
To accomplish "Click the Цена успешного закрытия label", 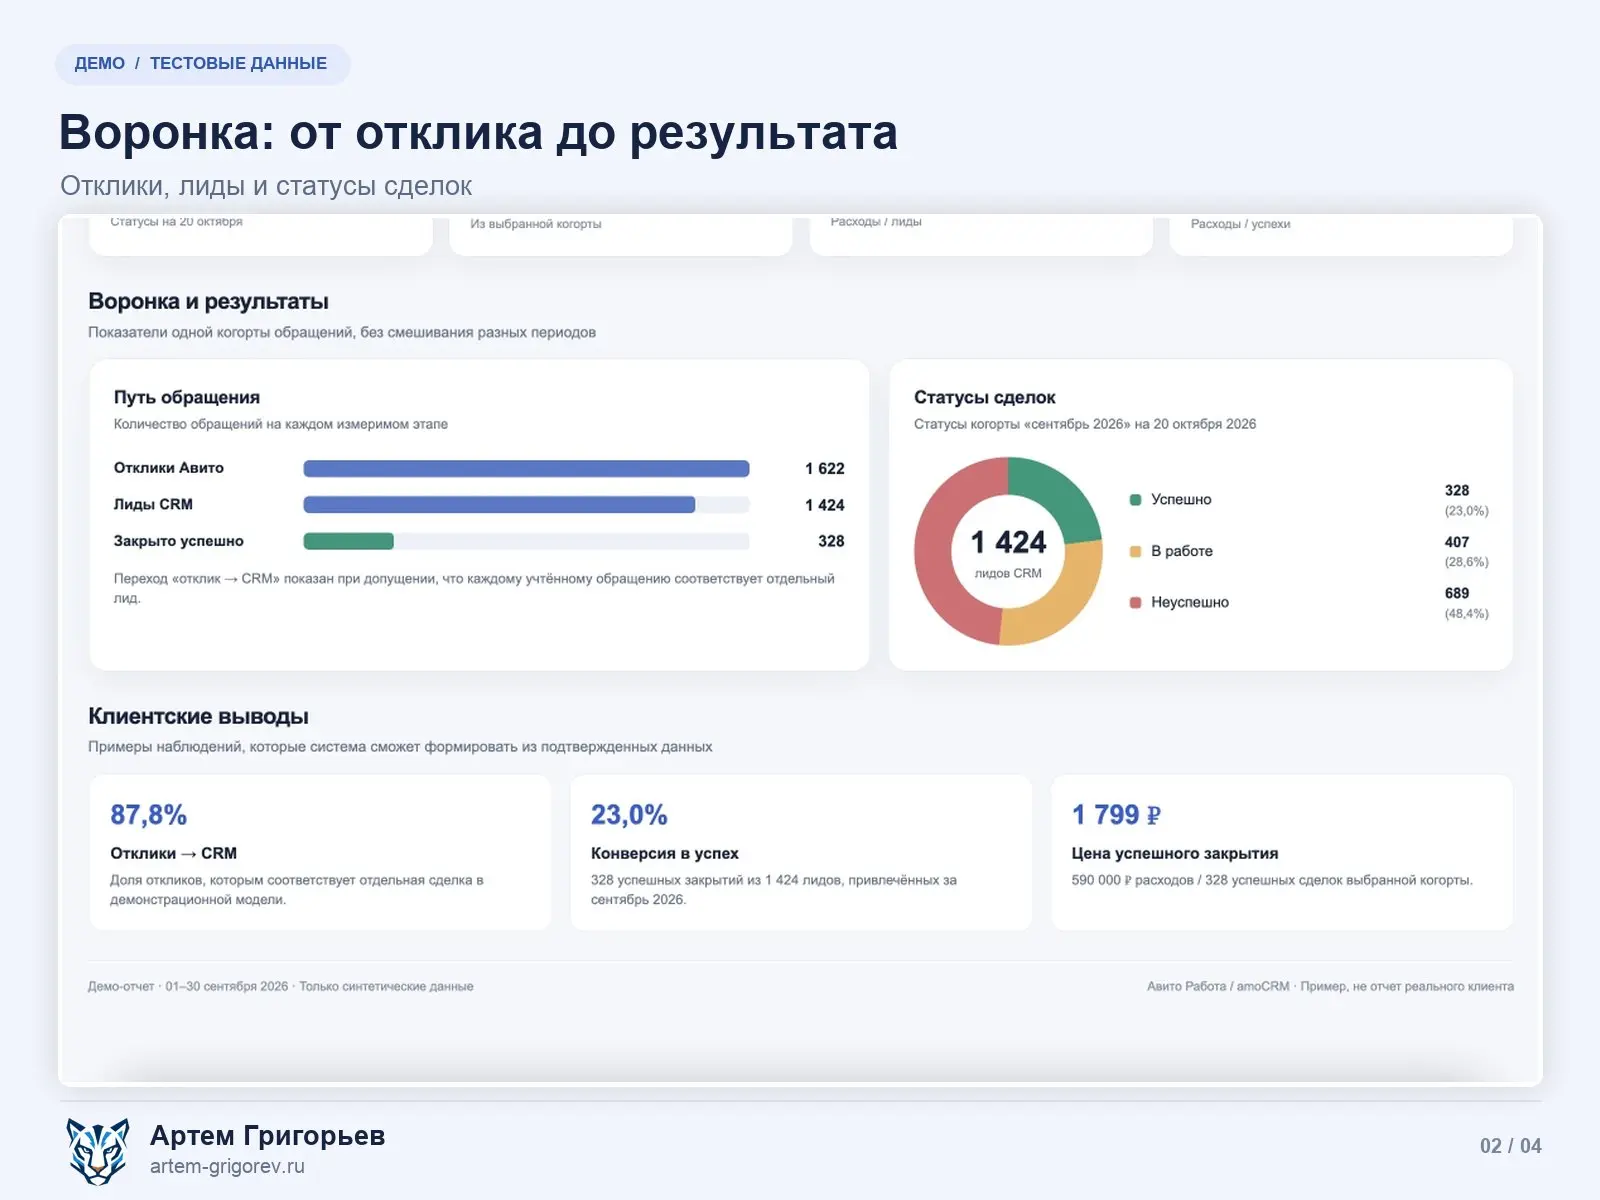I will 1175,853.
